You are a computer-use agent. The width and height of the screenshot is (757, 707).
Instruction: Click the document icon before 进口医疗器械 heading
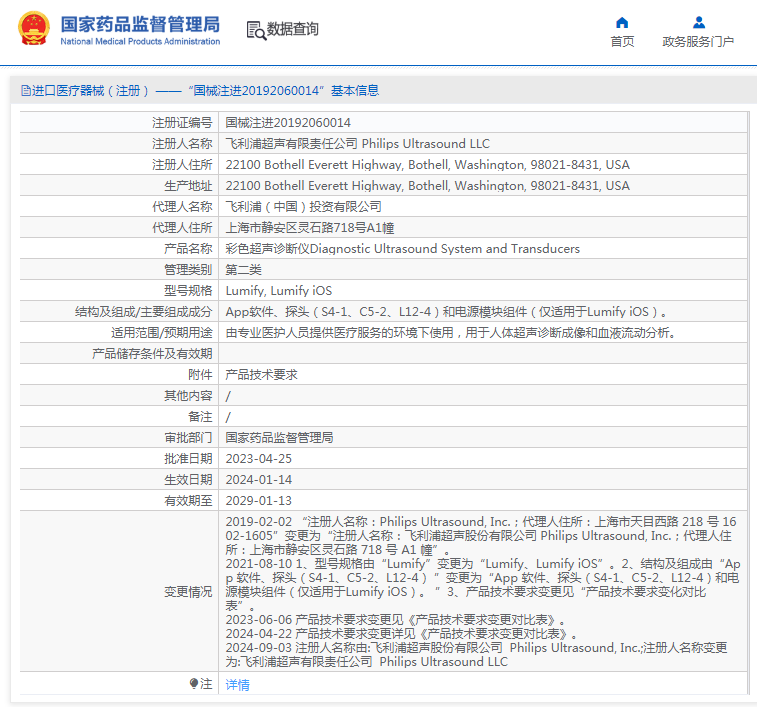26,91
